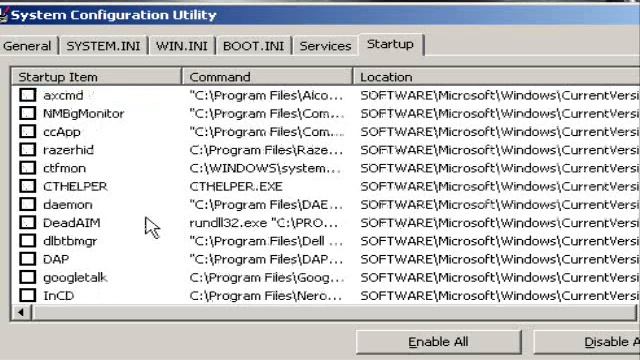Toggle the DAP startup checkbox
The image size is (640, 360).
[x=27, y=259]
